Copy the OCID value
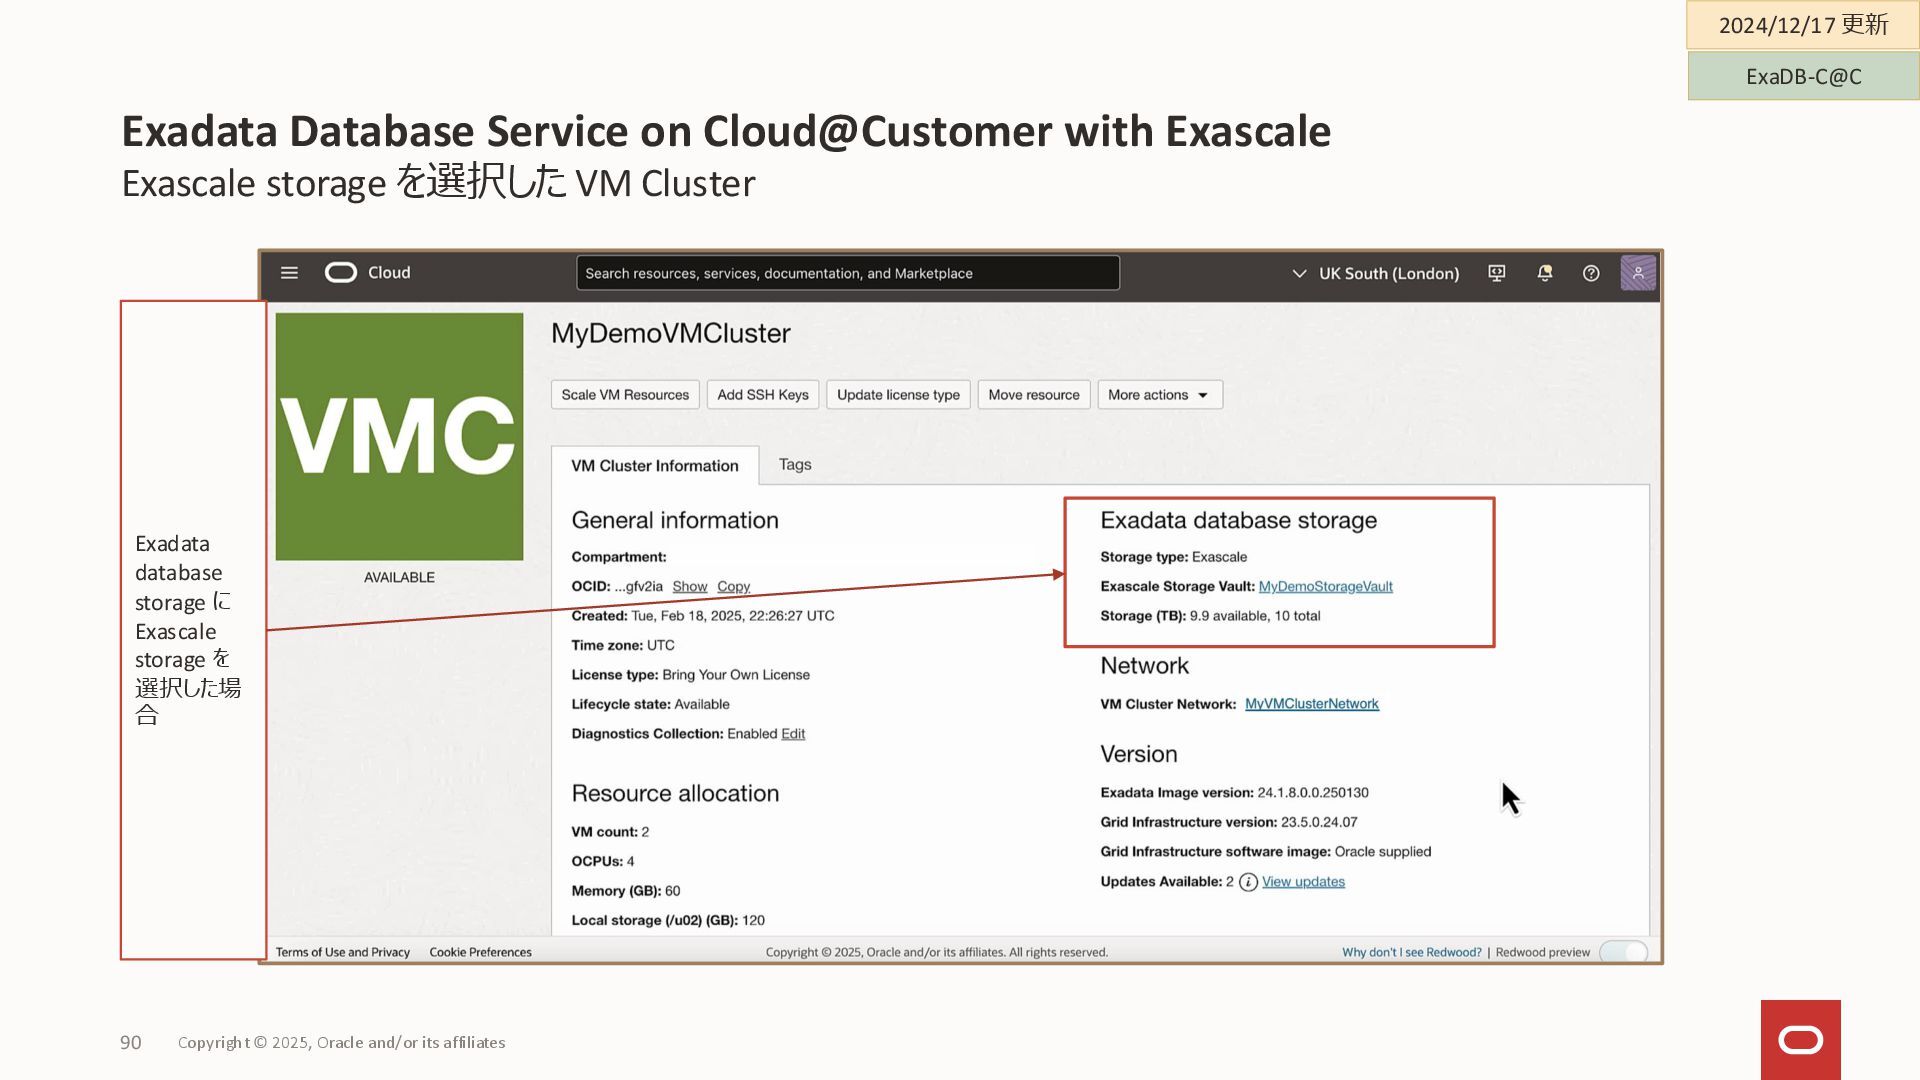 point(733,587)
